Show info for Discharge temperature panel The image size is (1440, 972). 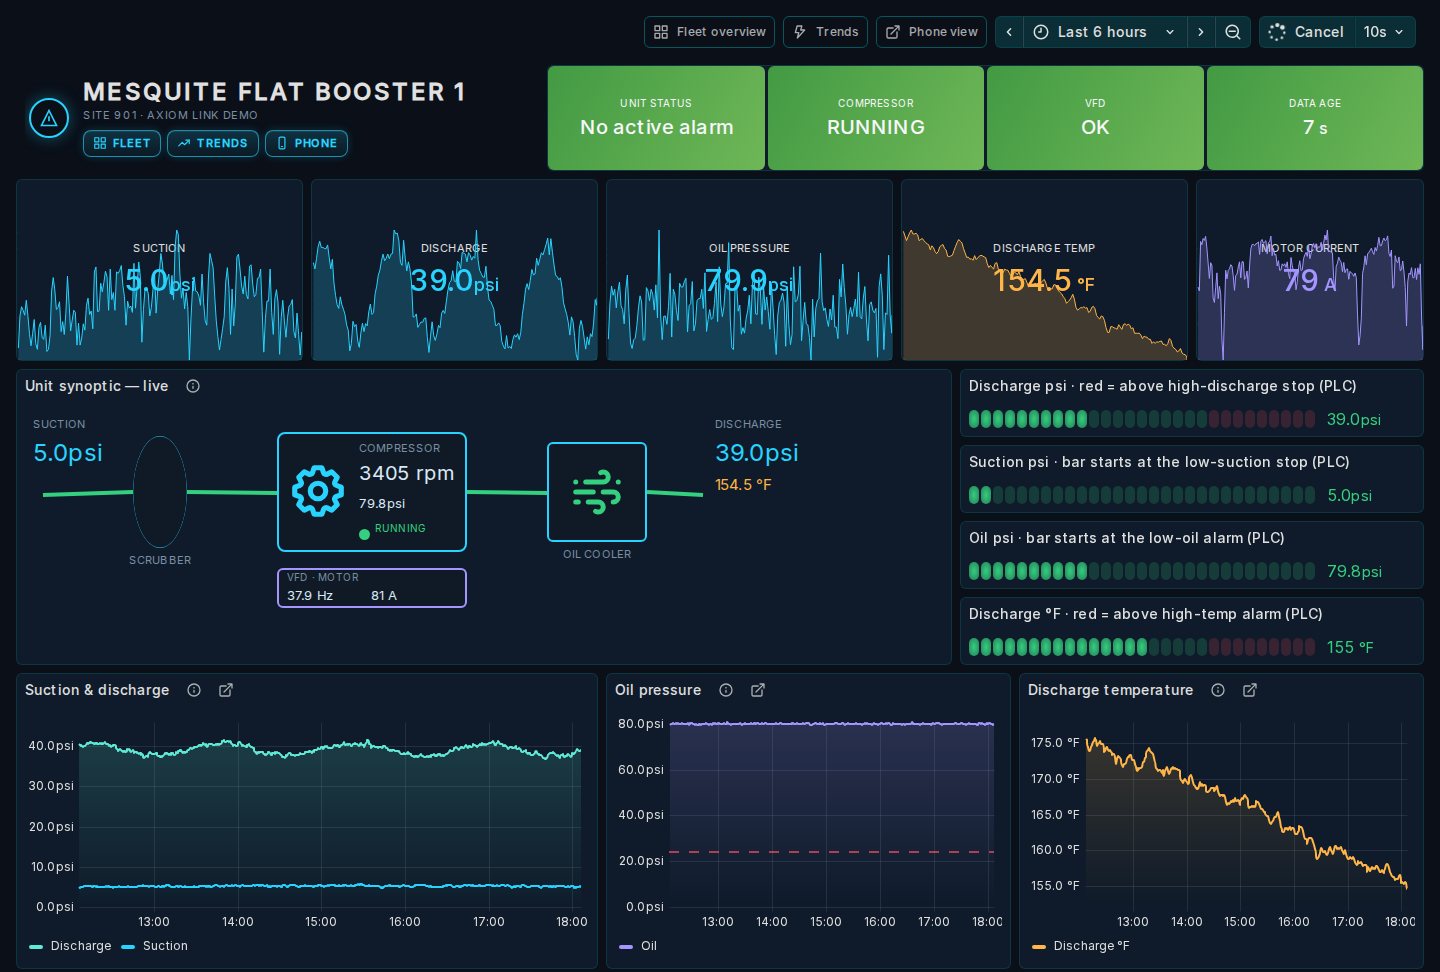(x=1218, y=690)
